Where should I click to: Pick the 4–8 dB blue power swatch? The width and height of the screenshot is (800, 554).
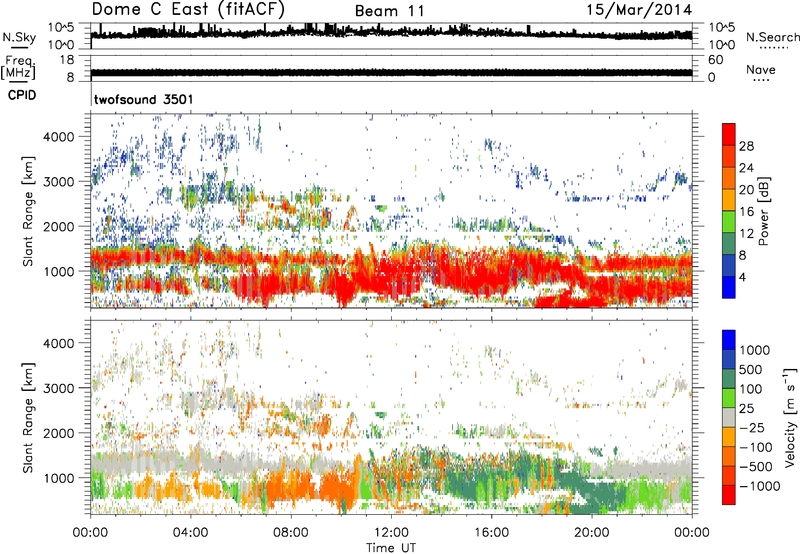click(729, 266)
